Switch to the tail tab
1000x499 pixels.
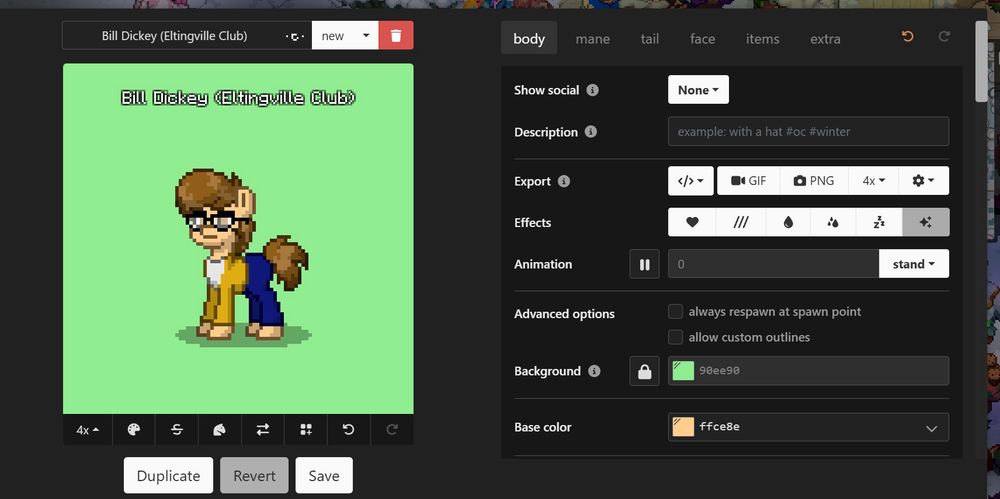pos(650,38)
